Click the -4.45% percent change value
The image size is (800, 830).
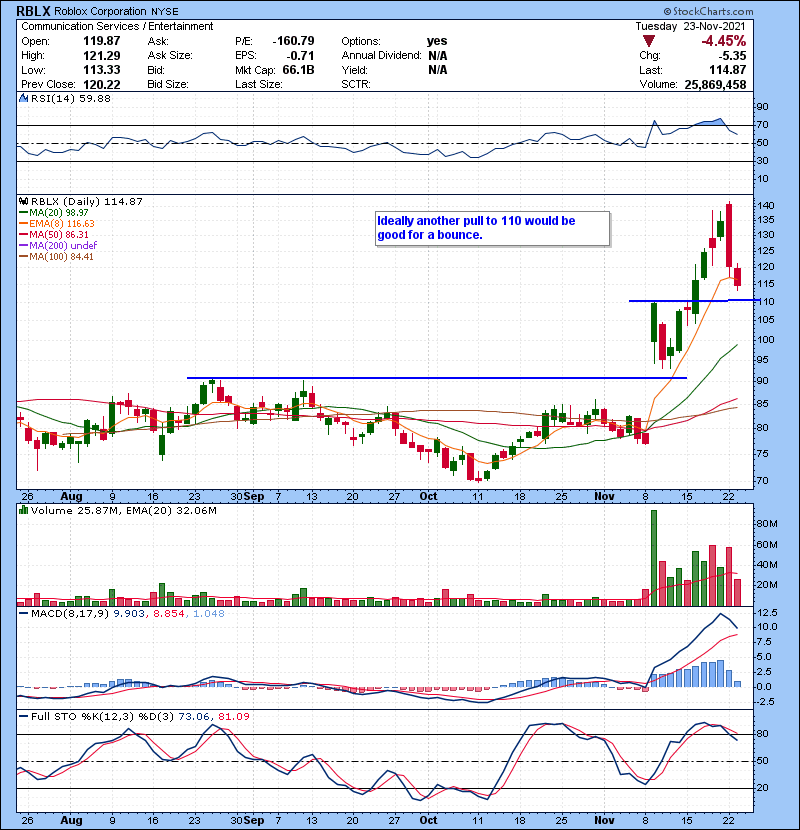coord(723,41)
